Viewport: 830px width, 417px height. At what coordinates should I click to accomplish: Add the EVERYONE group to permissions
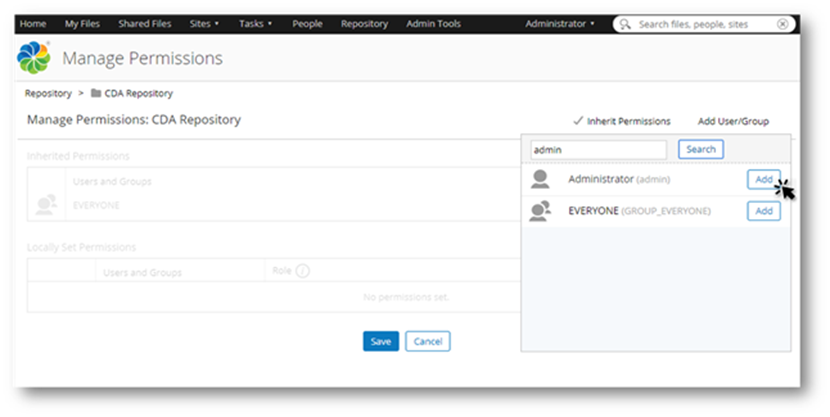pos(763,211)
